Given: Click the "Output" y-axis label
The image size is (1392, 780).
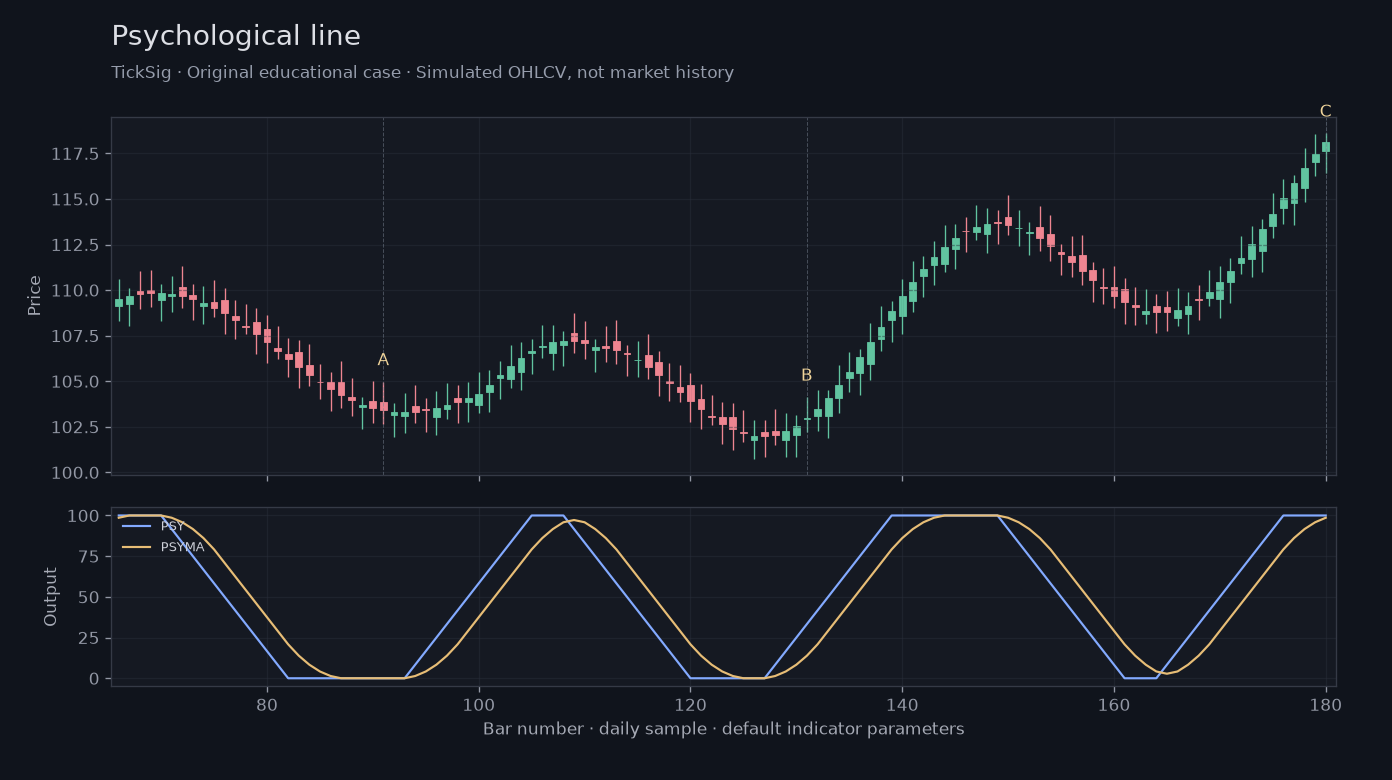Looking at the screenshot, I should [51, 597].
